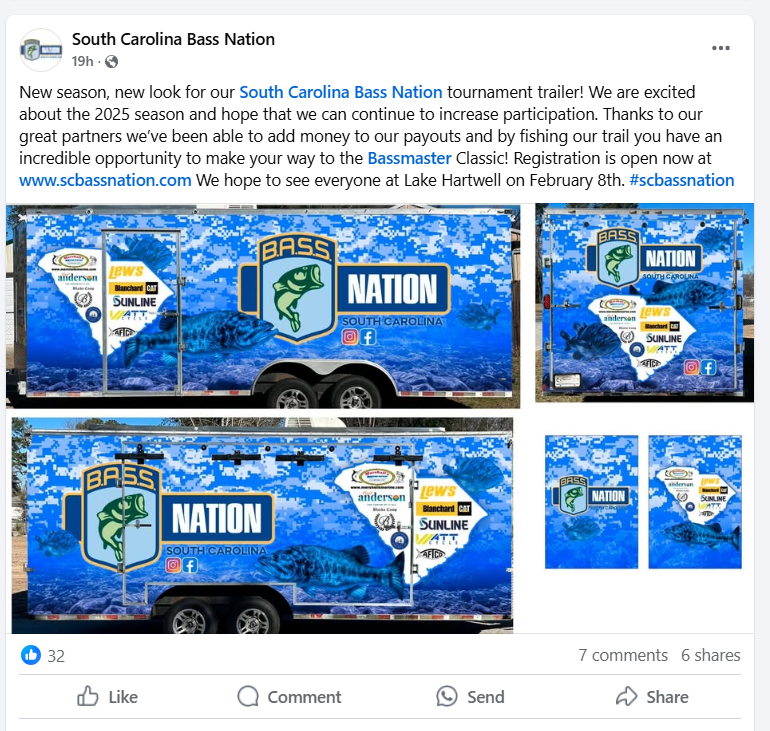The width and height of the screenshot is (770, 731).
Task: Click the South Carolina Bass Nation profile picture
Action: 41,50
